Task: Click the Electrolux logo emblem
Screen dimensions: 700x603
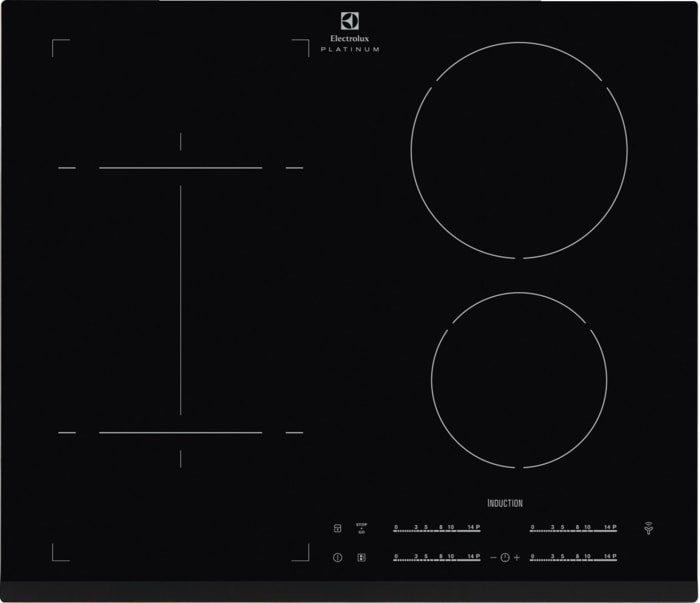Action: pyautogui.click(x=350, y=21)
